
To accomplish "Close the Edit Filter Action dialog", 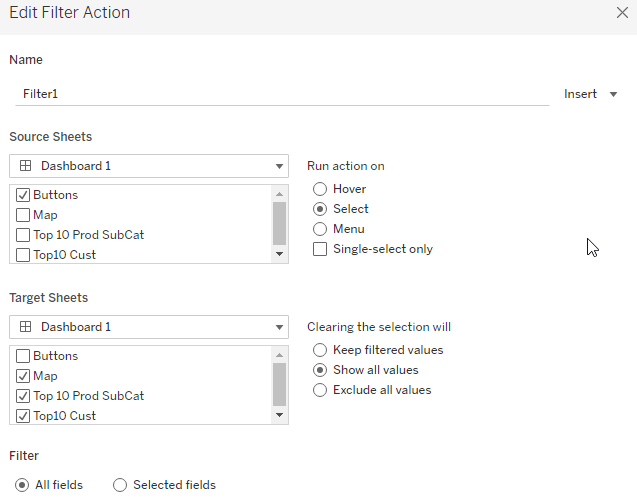I will (621, 14).
